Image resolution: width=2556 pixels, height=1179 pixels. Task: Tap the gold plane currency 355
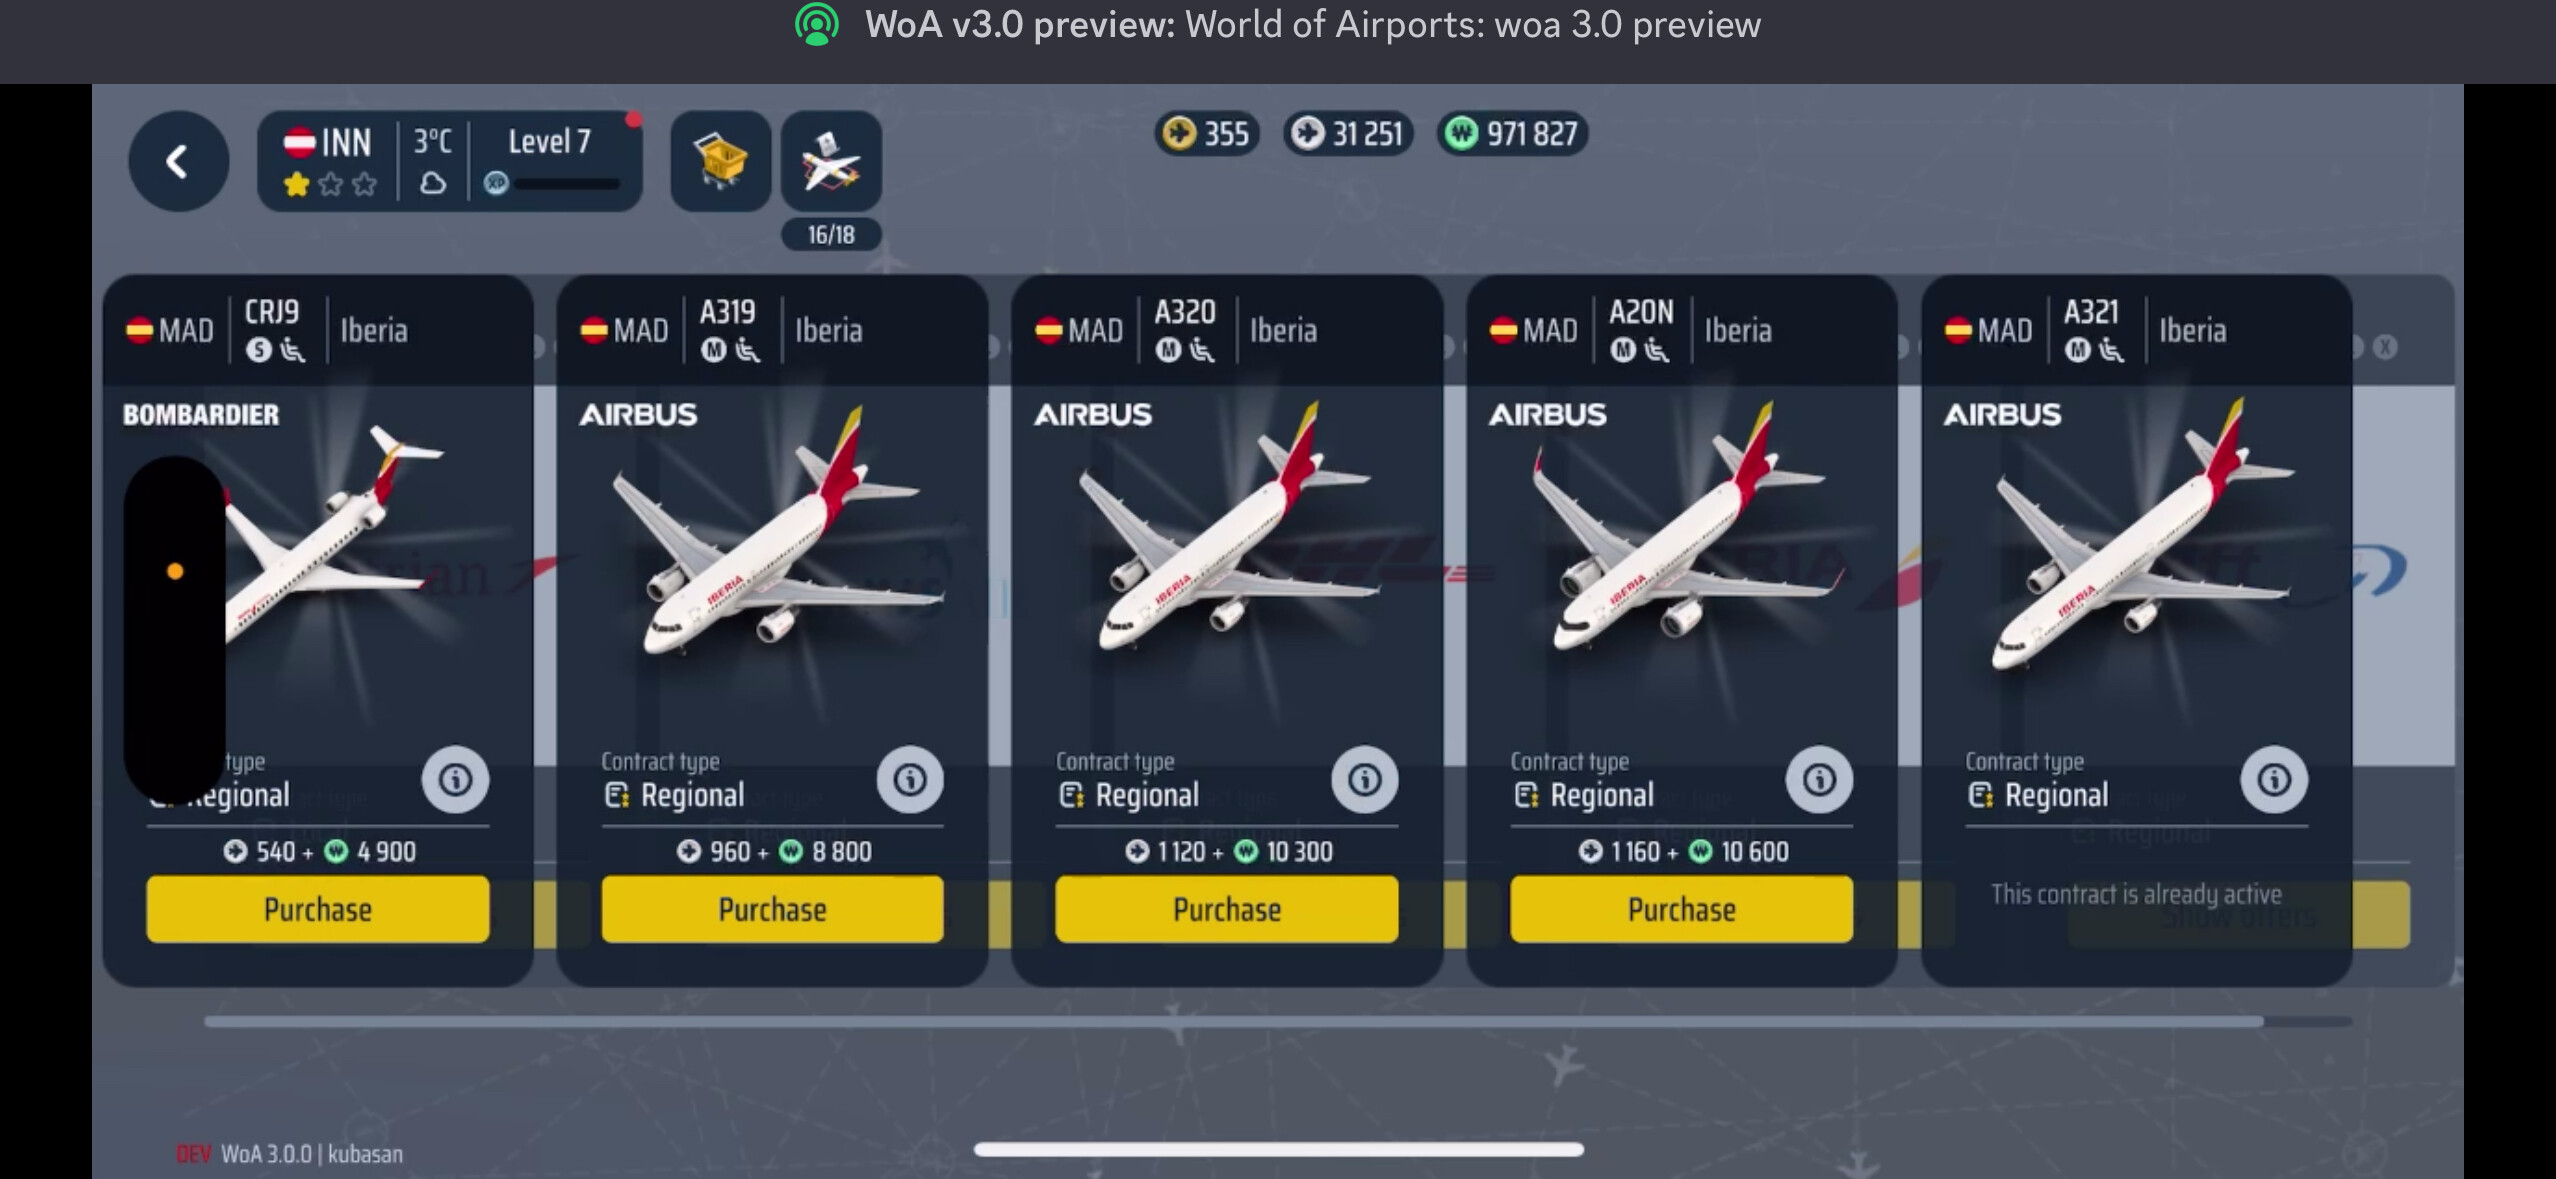(x=1207, y=133)
